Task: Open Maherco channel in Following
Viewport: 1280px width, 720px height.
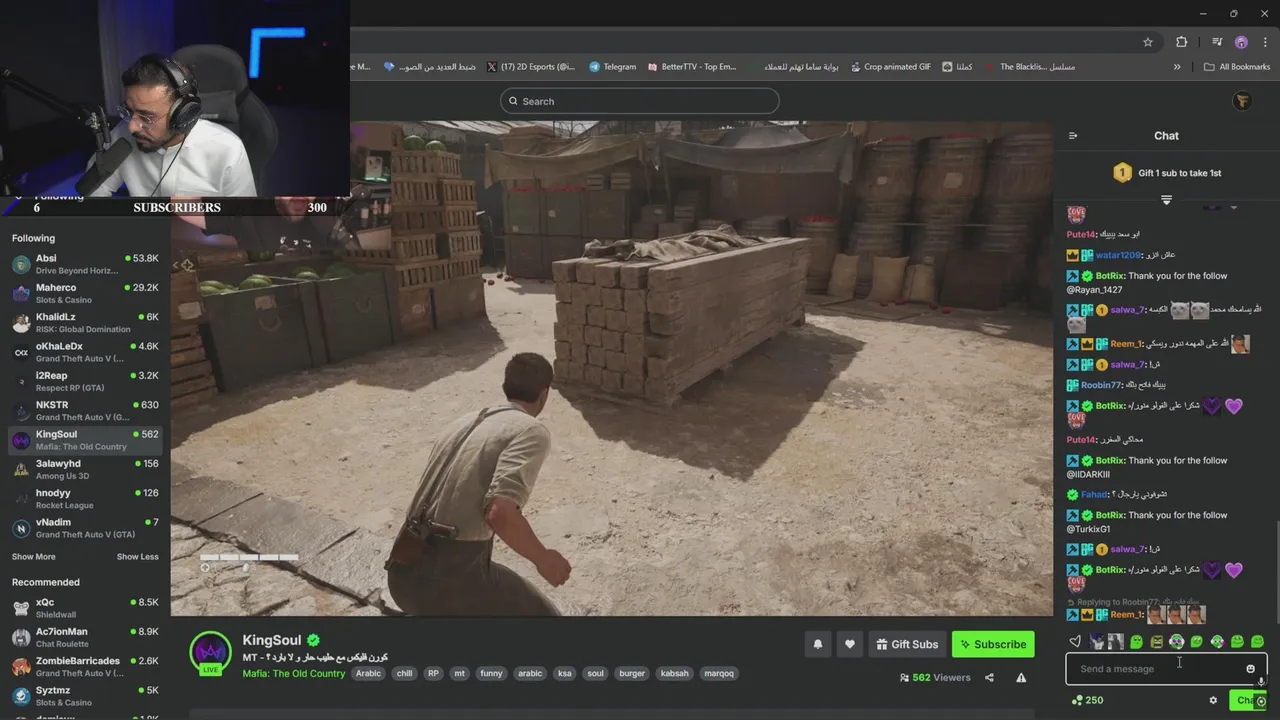Action: [85, 293]
